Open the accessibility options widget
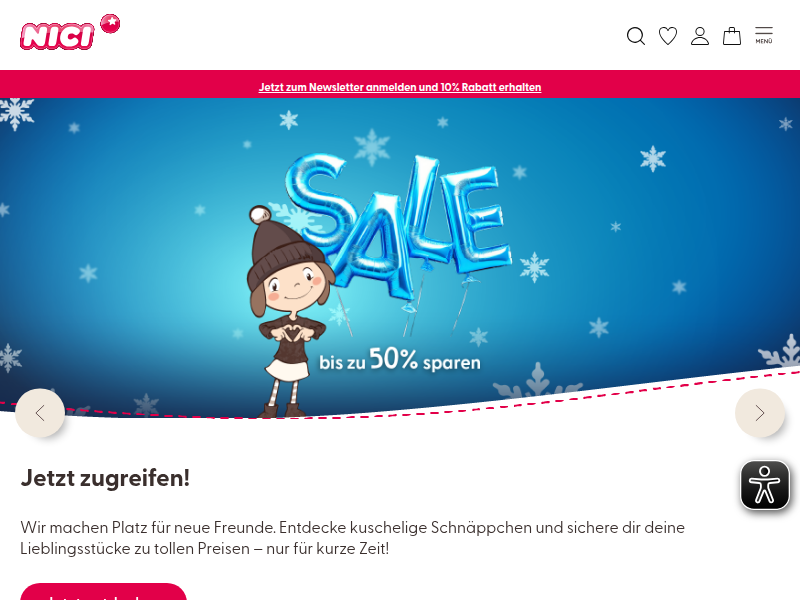Viewport: 800px width, 600px height. [765, 485]
